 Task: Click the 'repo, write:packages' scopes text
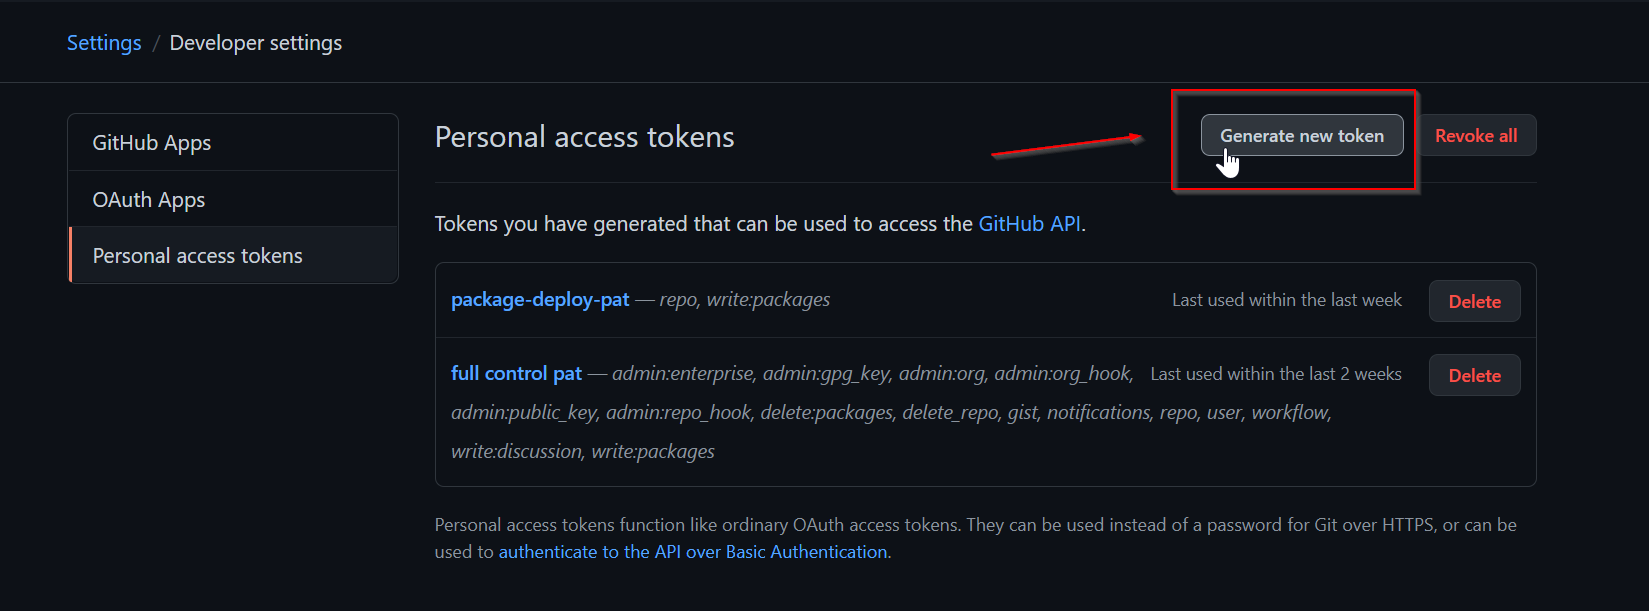(745, 300)
